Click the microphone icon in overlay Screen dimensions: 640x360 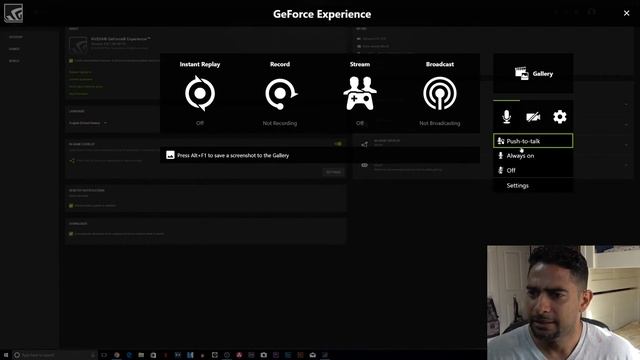tap(507, 117)
